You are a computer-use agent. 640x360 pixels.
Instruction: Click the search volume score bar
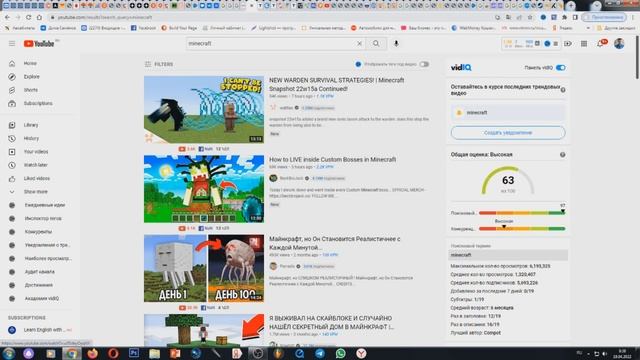tap(522, 213)
